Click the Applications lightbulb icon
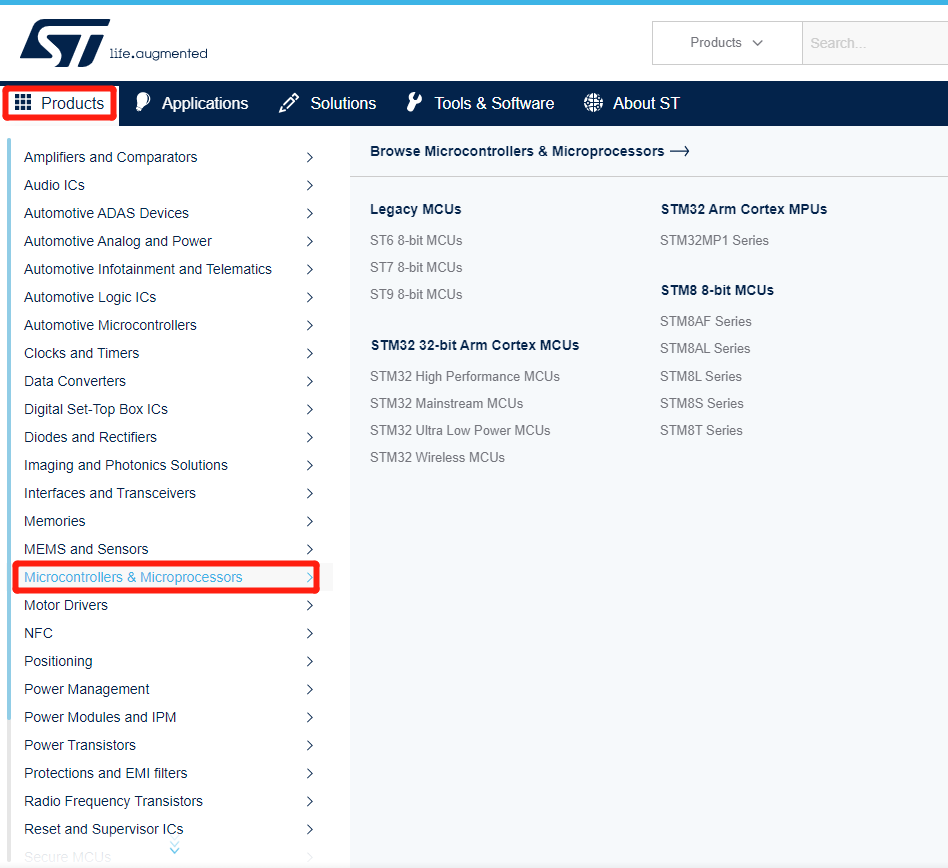The width and height of the screenshot is (948, 868). (143, 102)
